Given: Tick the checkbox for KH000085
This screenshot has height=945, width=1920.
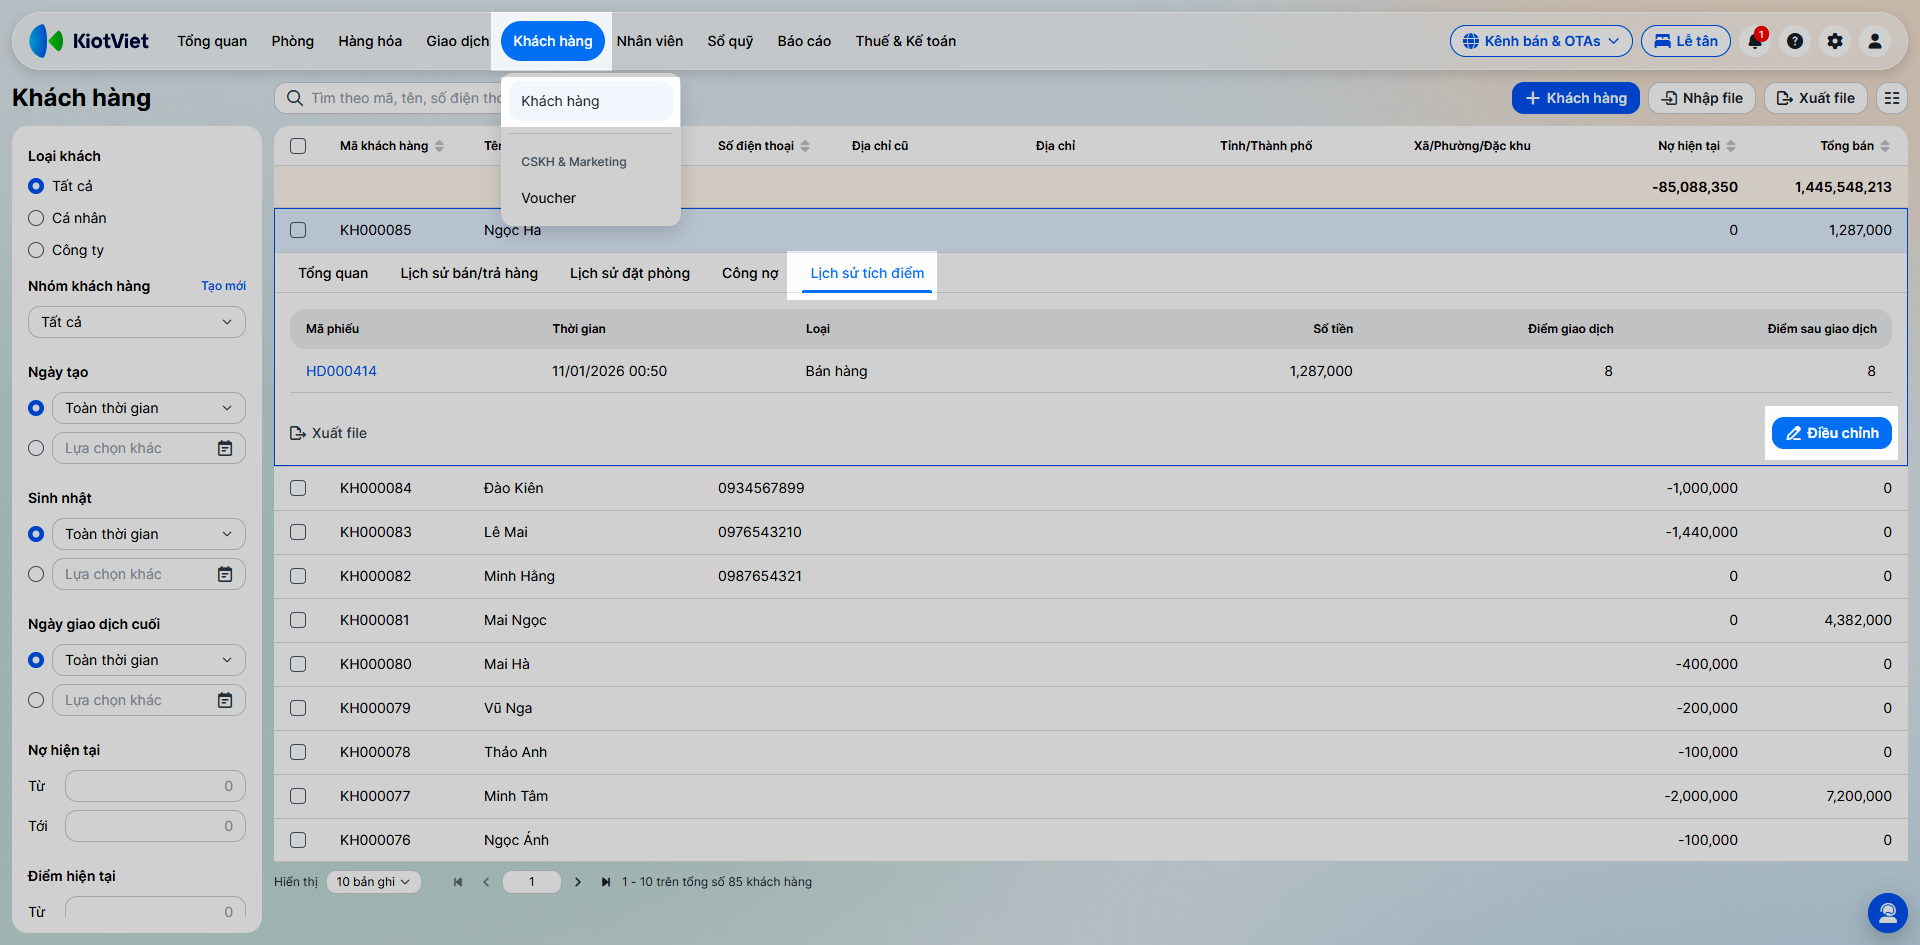Looking at the screenshot, I should [298, 230].
